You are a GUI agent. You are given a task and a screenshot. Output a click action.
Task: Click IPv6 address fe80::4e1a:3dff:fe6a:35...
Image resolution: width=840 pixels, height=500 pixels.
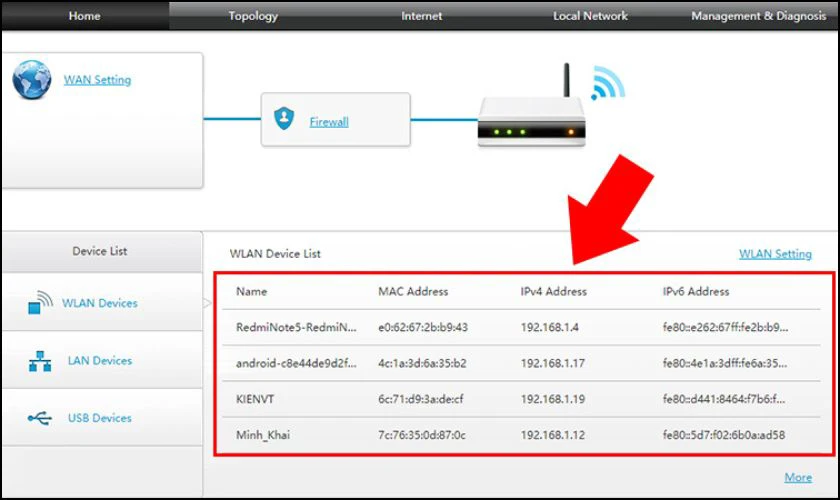click(x=725, y=363)
